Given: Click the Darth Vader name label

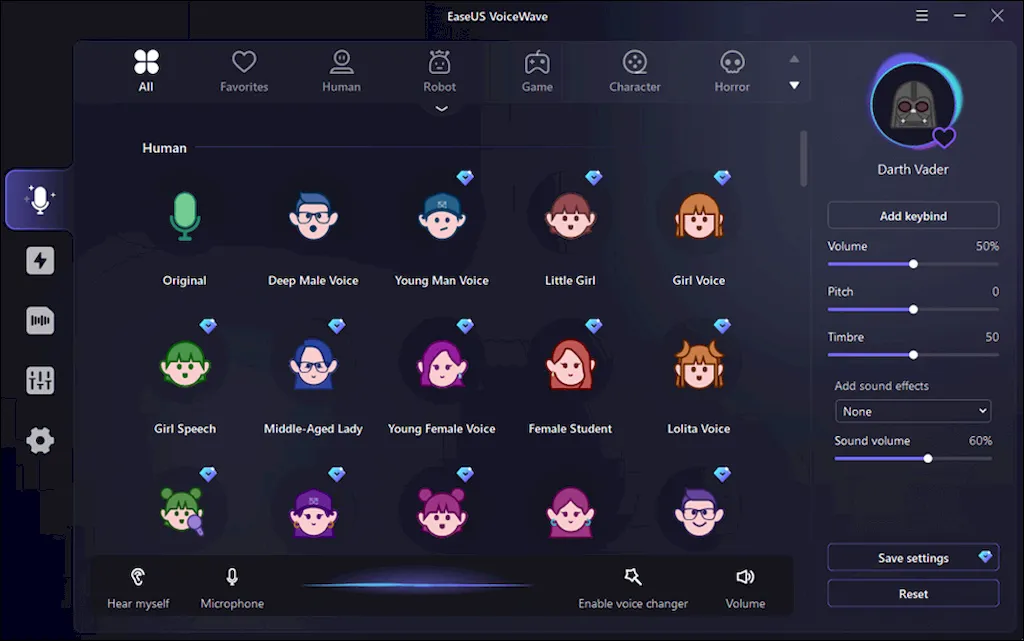Looking at the screenshot, I should click(913, 169).
